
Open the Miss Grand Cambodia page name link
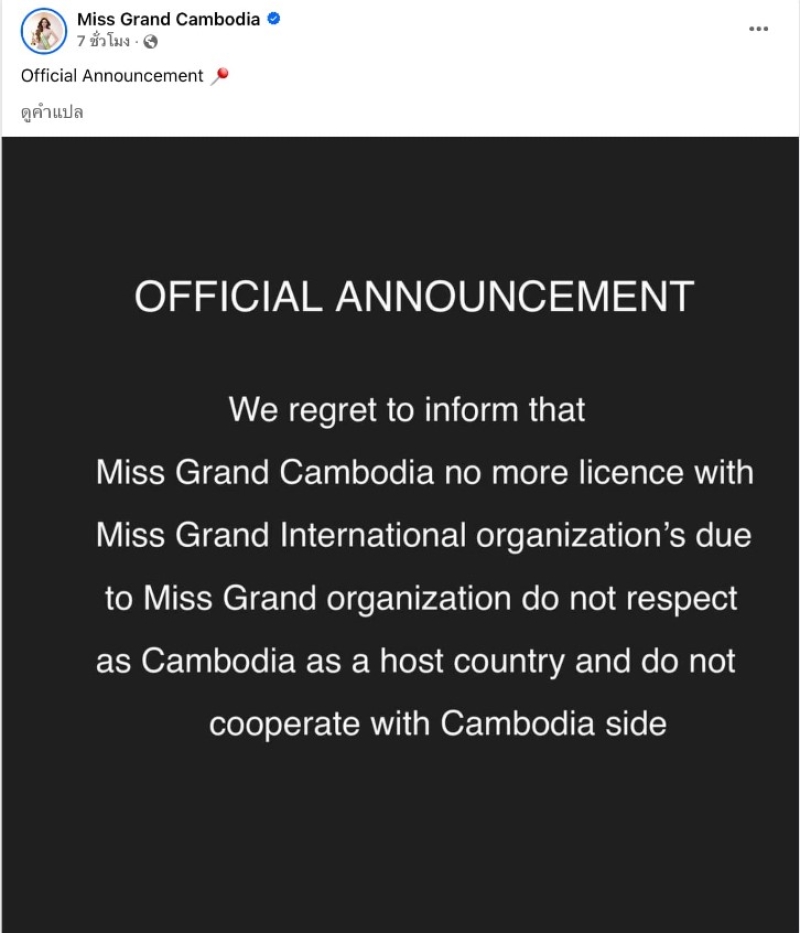(168, 19)
